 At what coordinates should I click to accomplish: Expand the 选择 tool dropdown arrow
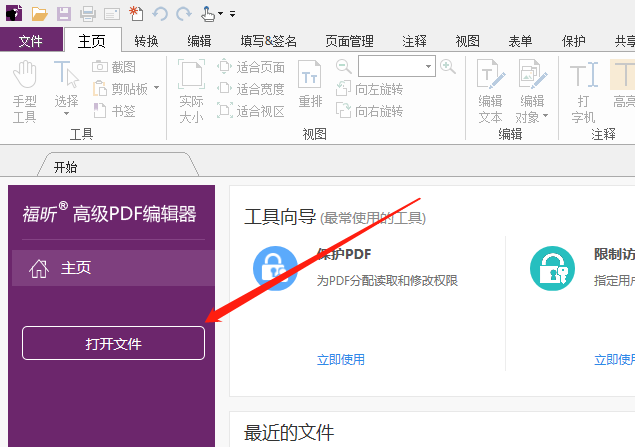(66, 114)
